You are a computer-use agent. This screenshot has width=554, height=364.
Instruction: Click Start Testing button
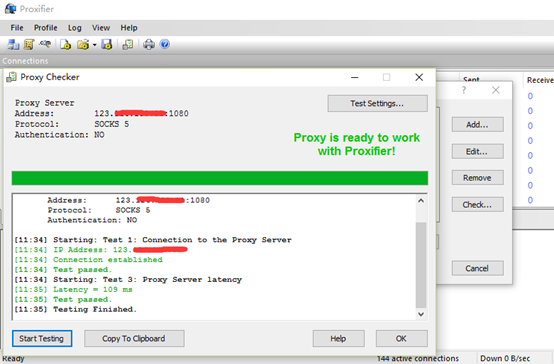(x=42, y=339)
